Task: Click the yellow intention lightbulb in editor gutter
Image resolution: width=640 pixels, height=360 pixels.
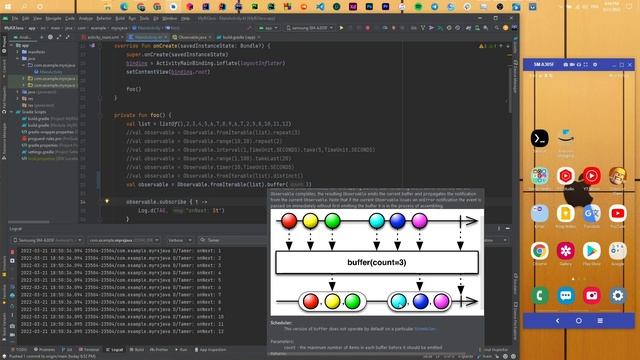Action: point(107,201)
